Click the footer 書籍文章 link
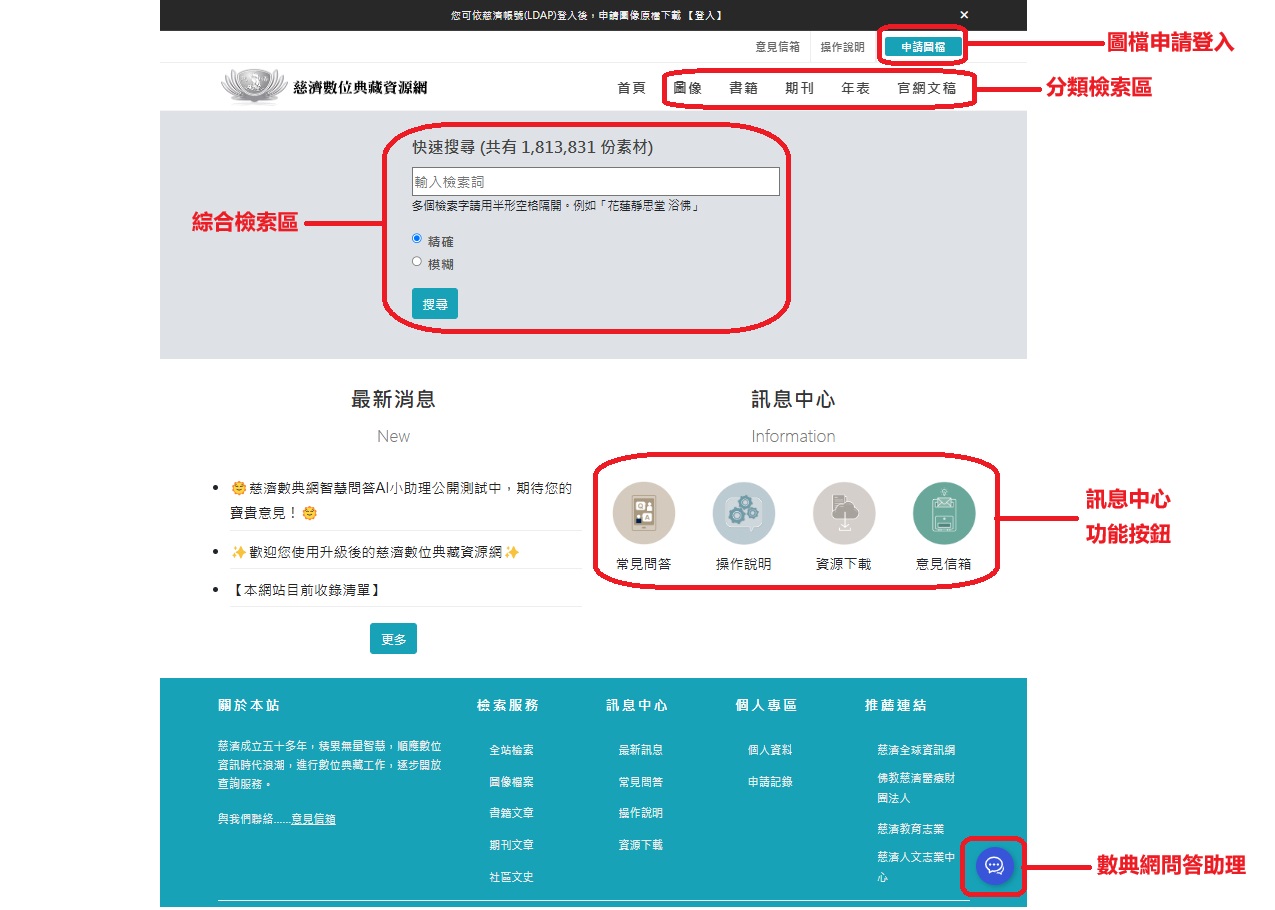The height and width of the screenshot is (910, 1275). (x=511, y=813)
